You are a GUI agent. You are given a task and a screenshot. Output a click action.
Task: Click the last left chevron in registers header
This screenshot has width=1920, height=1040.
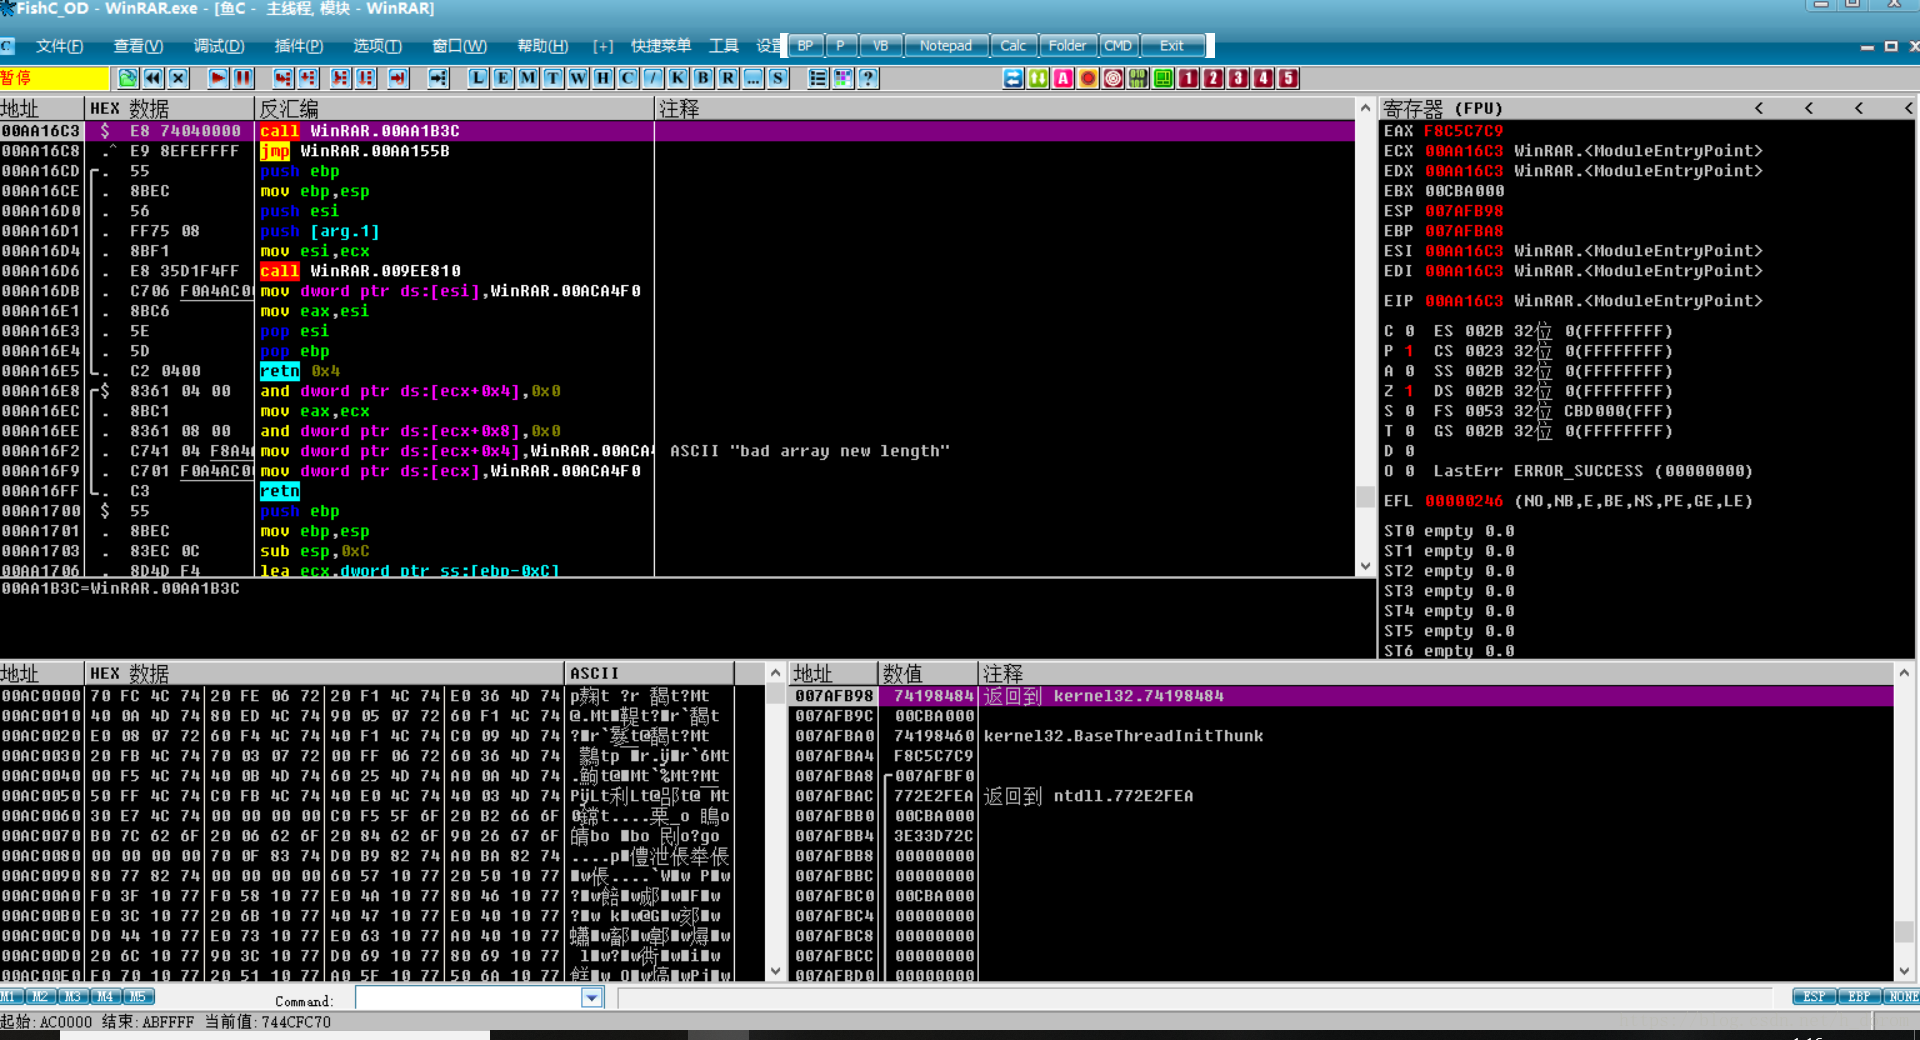pos(1908,108)
